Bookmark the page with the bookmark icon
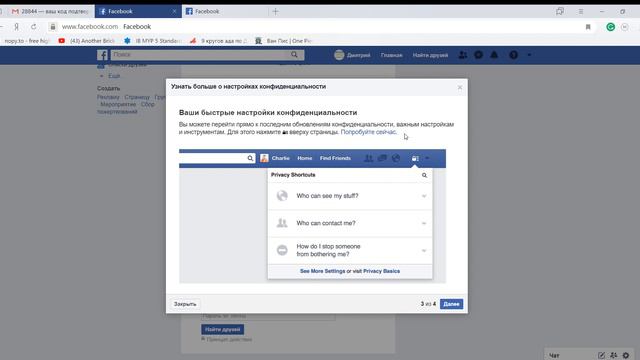Image resolution: width=640 pixels, height=360 pixels. pos(588,27)
